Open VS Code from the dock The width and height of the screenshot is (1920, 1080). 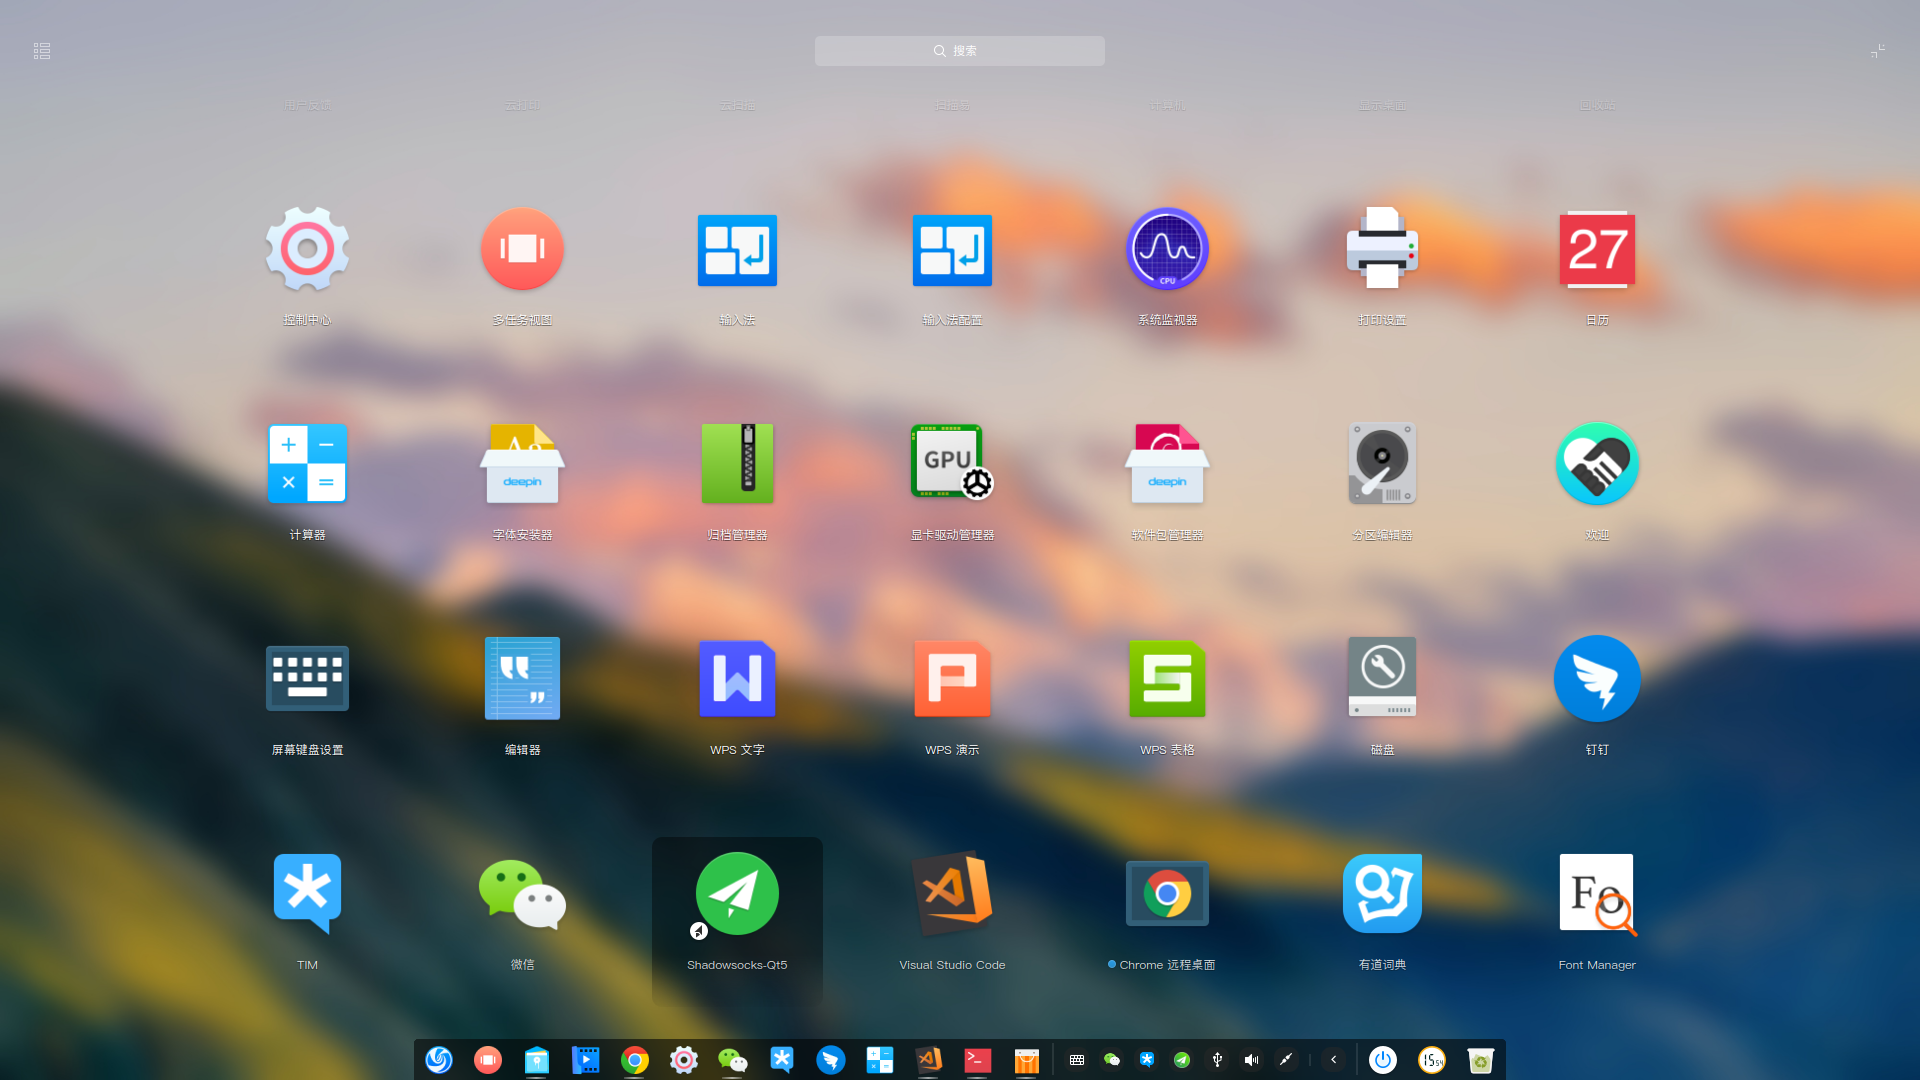(929, 1060)
